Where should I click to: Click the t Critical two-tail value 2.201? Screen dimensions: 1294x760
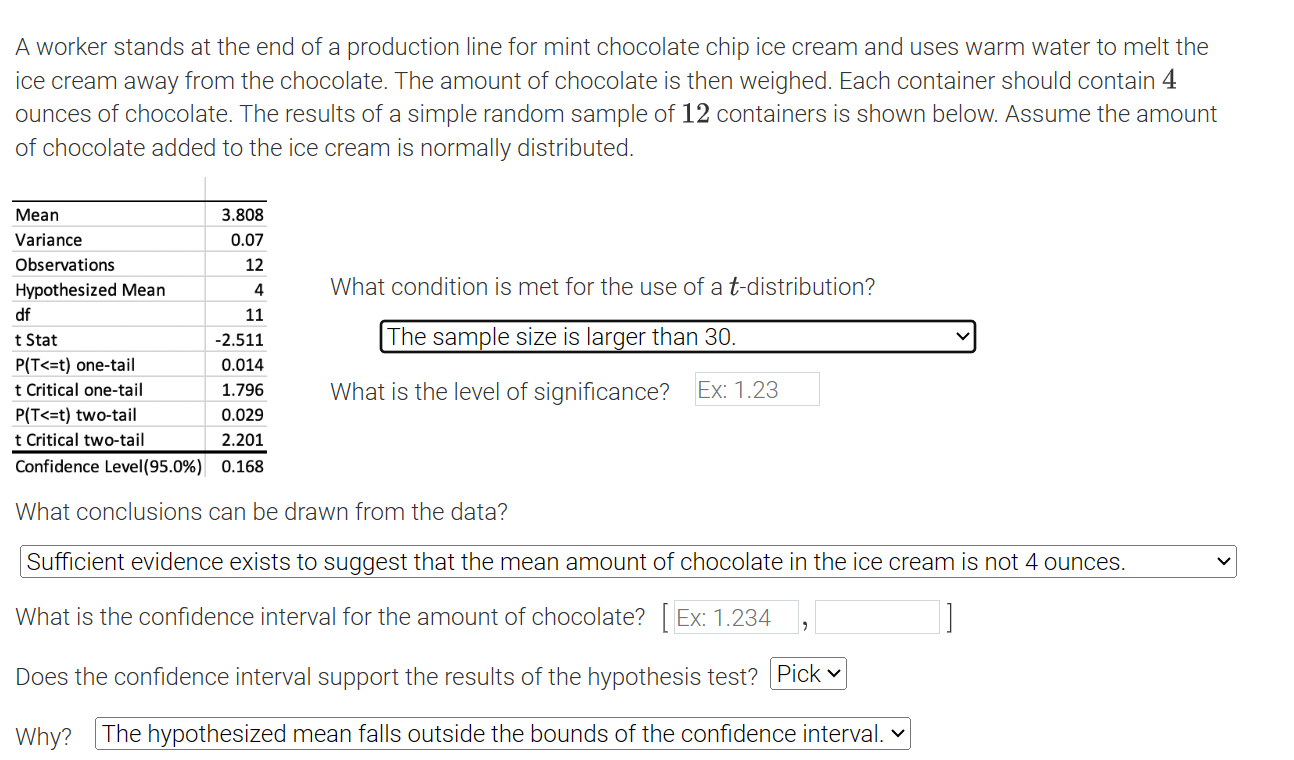click(242, 440)
